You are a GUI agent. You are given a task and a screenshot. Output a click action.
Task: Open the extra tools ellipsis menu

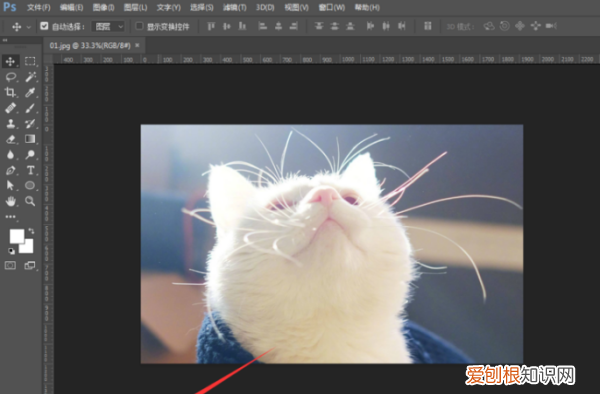coord(10,217)
